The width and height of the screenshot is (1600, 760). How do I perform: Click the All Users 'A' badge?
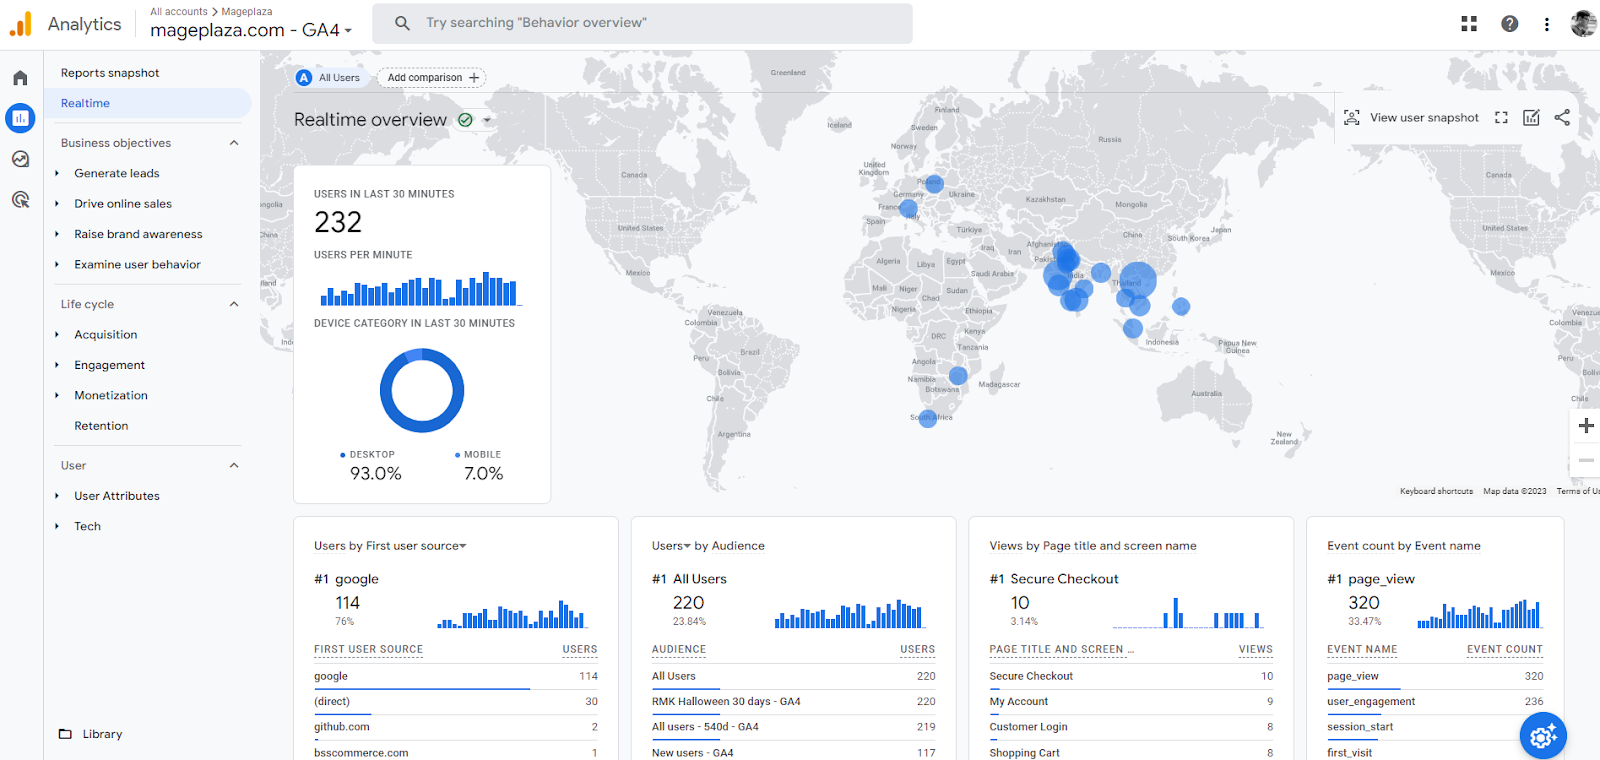coord(304,78)
